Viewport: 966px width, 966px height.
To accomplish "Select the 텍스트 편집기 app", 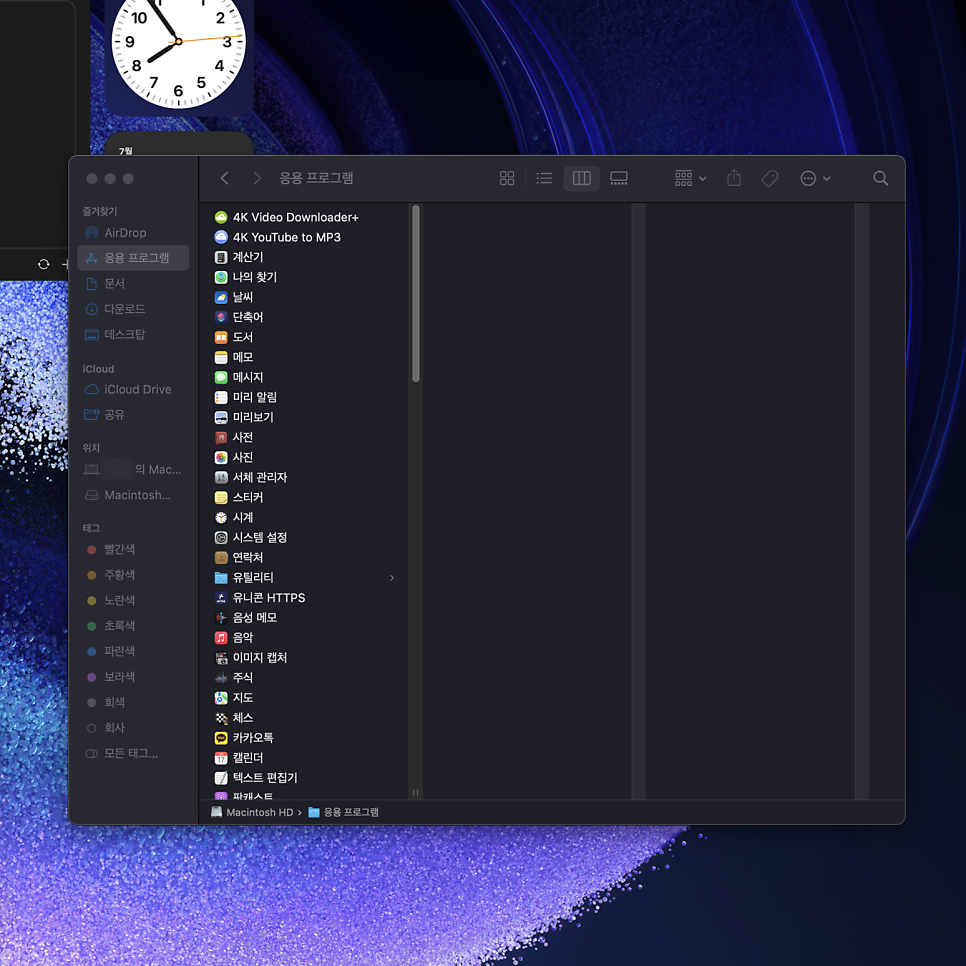I will click(x=304, y=778).
